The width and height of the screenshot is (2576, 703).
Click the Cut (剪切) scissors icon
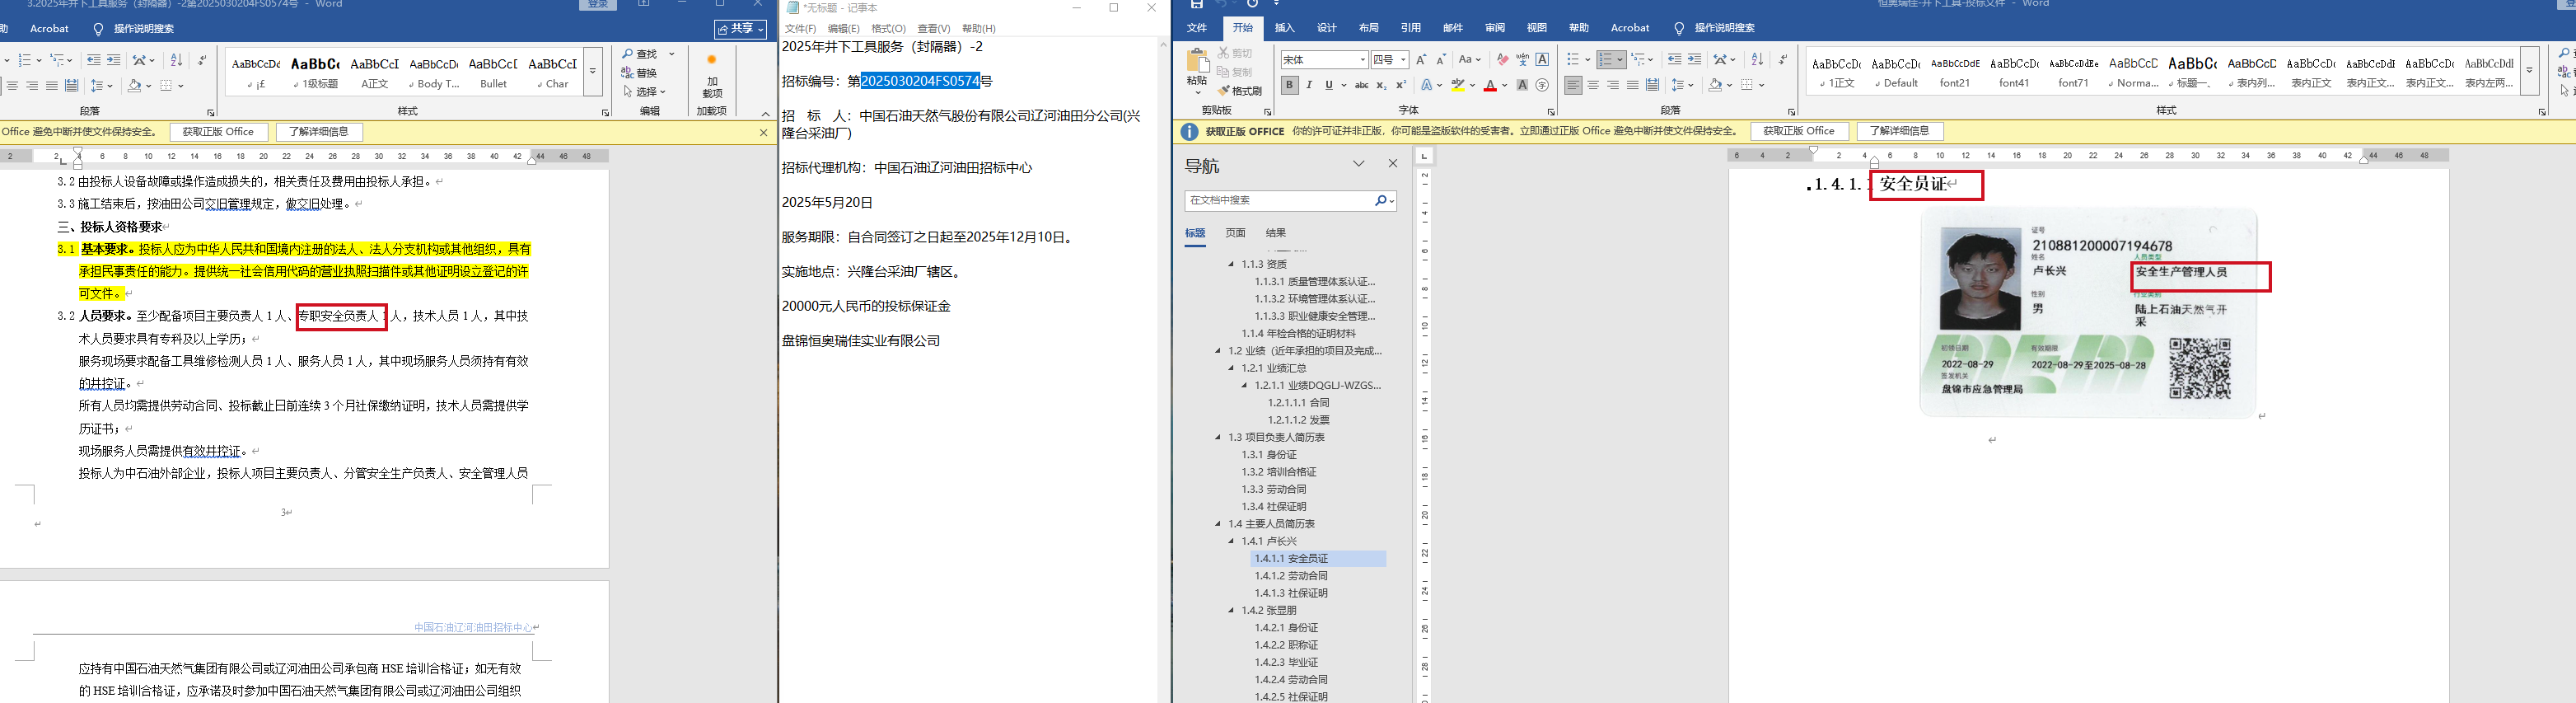click(x=1223, y=54)
